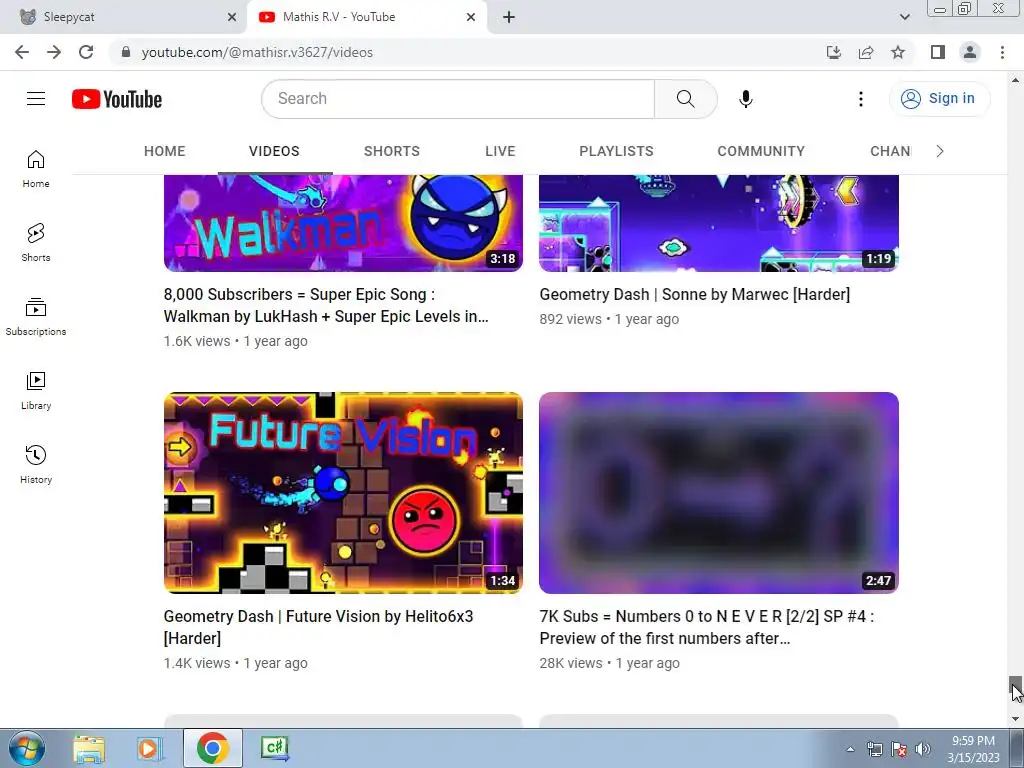Image resolution: width=1024 pixels, height=768 pixels.
Task: Activate voice search microphone
Action: point(746,99)
